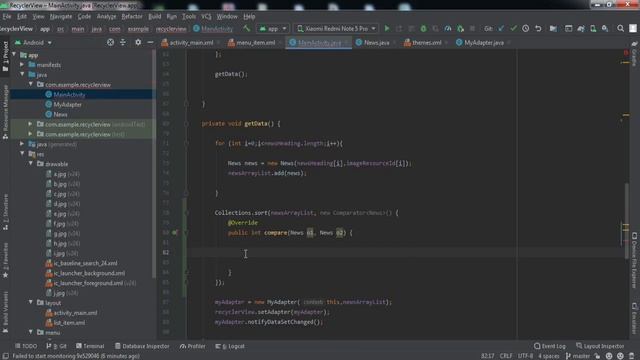Click the CRLF line separator status entry
This screenshot has width=640, height=360.
506,356
